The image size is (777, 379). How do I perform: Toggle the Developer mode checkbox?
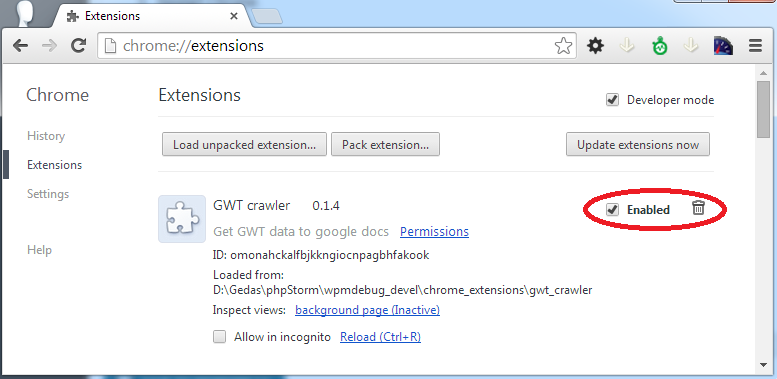[612, 100]
